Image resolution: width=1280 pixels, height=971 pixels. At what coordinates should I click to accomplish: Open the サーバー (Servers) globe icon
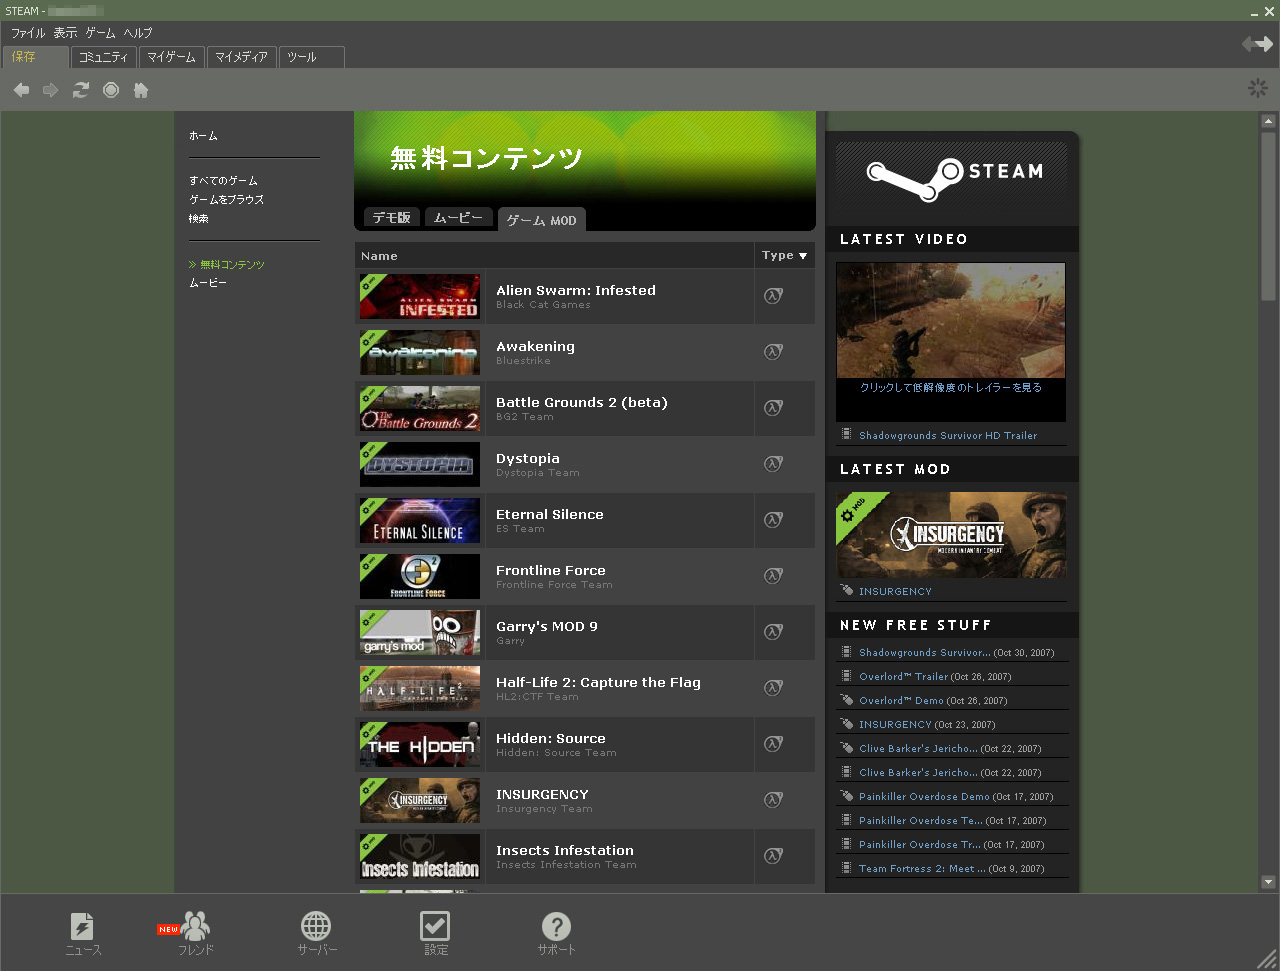pyautogui.click(x=316, y=925)
